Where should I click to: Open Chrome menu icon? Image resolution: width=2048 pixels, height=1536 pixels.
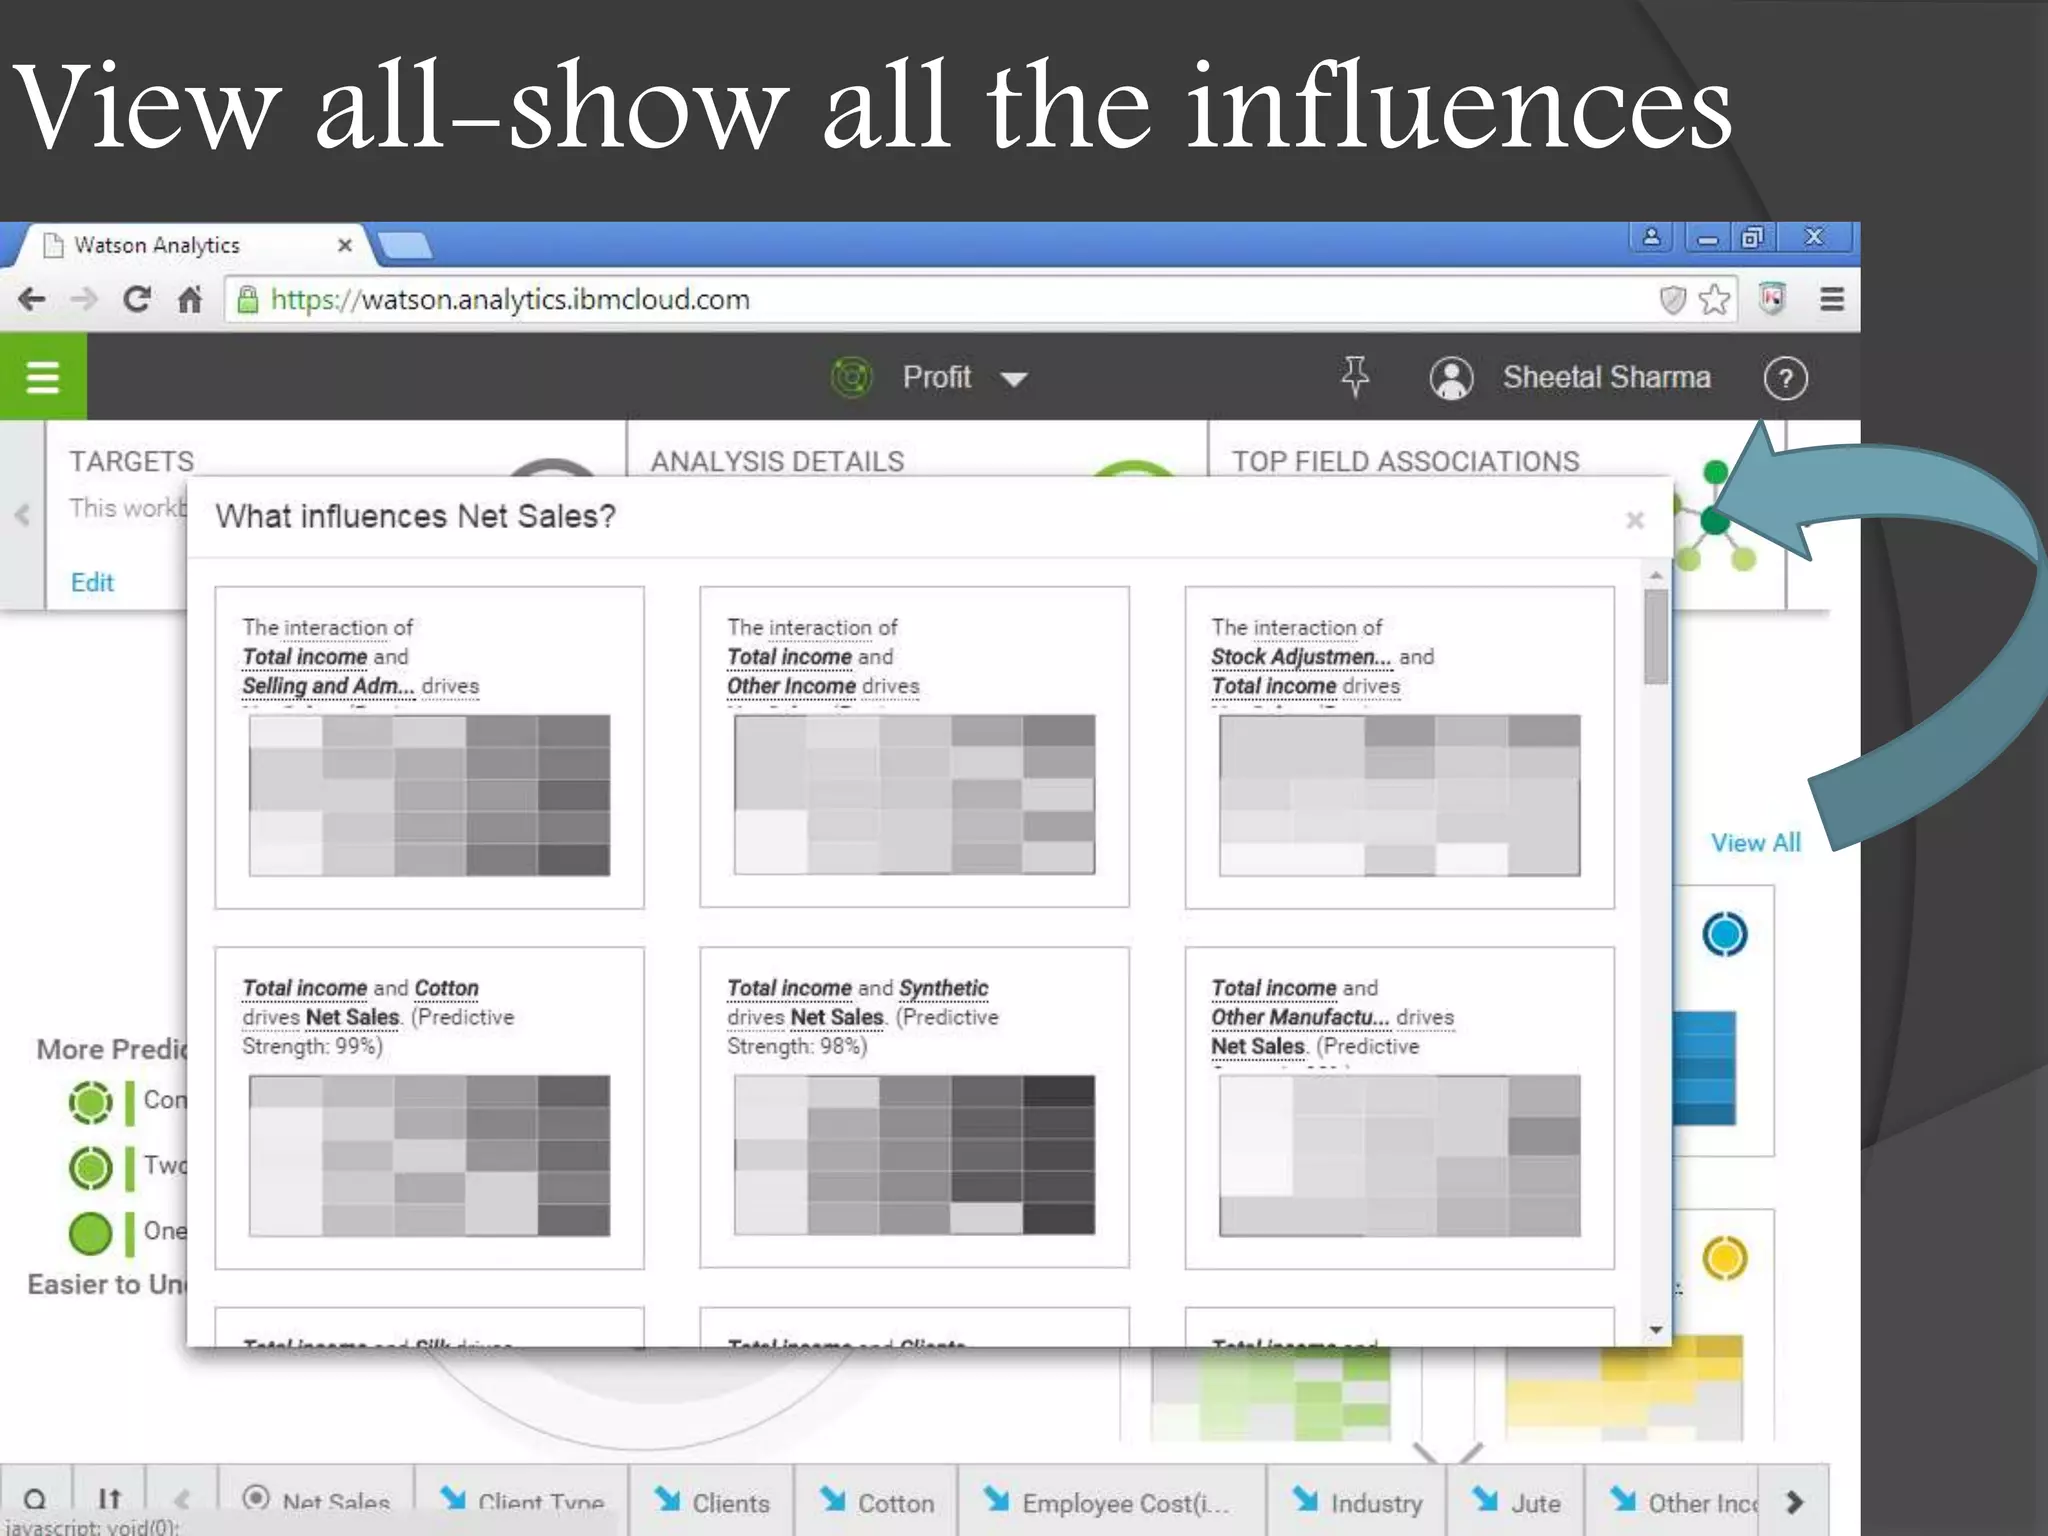1832,299
